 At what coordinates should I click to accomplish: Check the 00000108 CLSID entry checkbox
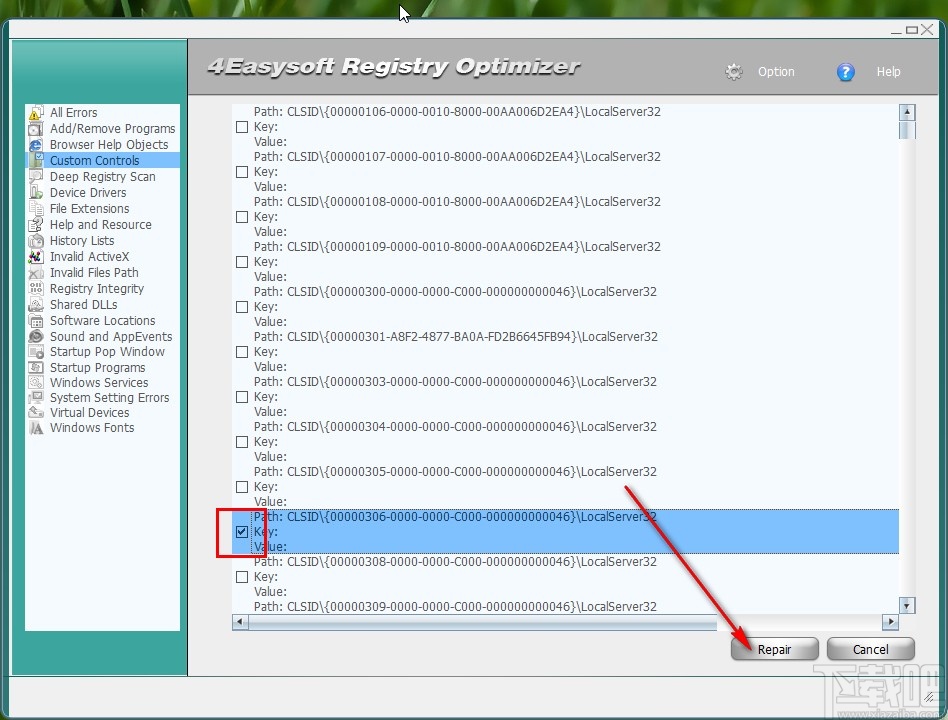(242, 217)
